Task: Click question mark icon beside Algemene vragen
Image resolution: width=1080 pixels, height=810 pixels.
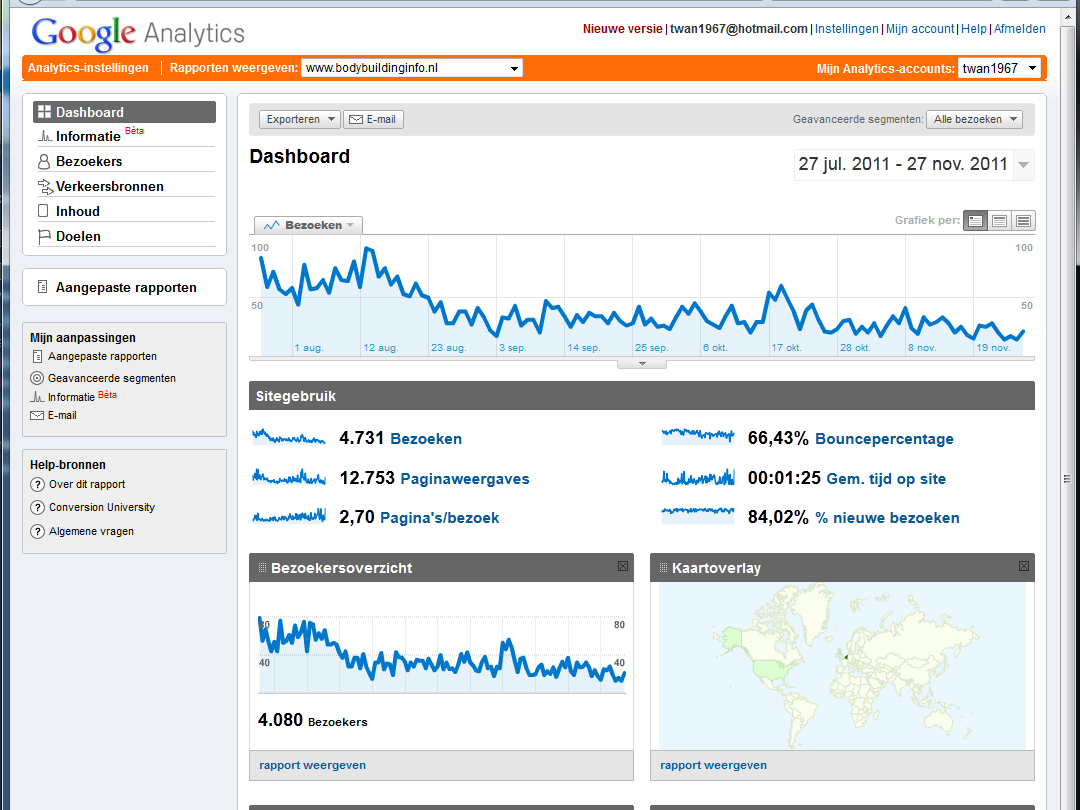Action: pos(37,532)
